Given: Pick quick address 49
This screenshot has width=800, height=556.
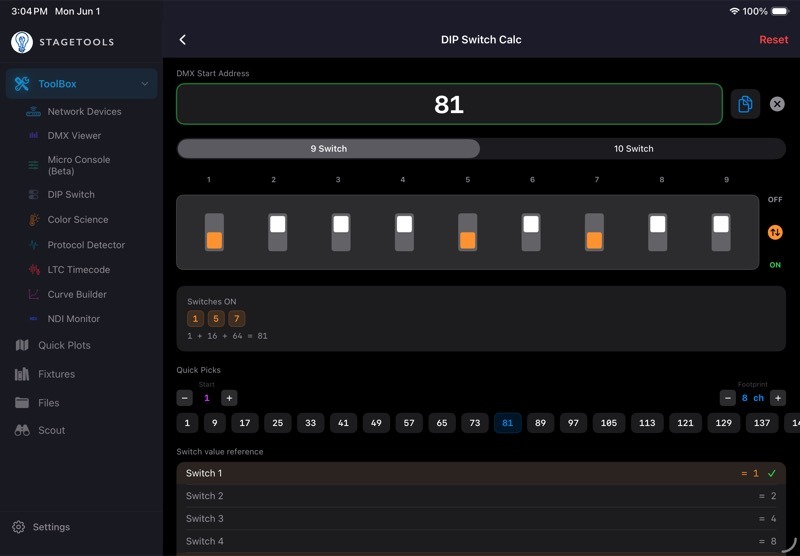Looking at the screenshot, I should coord(376,423).
